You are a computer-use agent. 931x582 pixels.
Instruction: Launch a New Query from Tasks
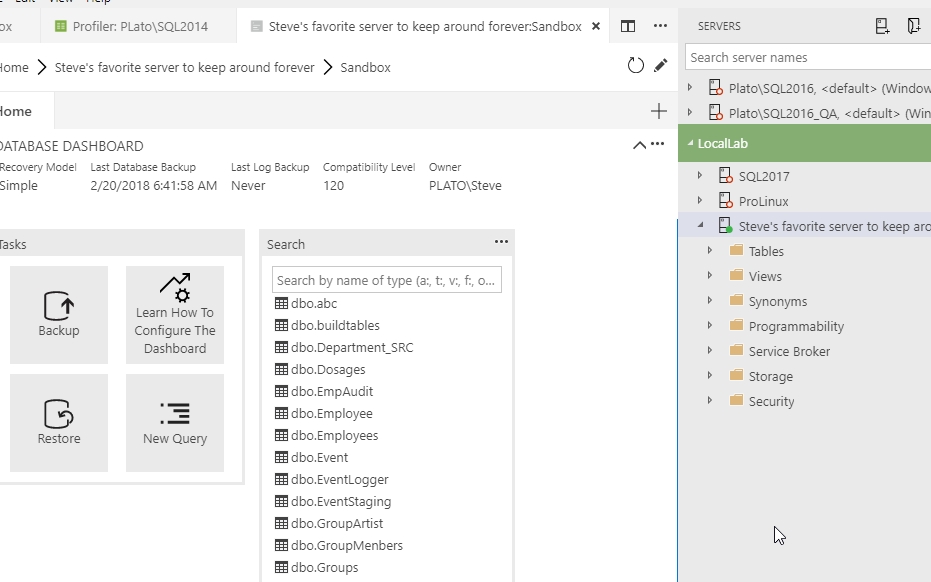[175, 423]
